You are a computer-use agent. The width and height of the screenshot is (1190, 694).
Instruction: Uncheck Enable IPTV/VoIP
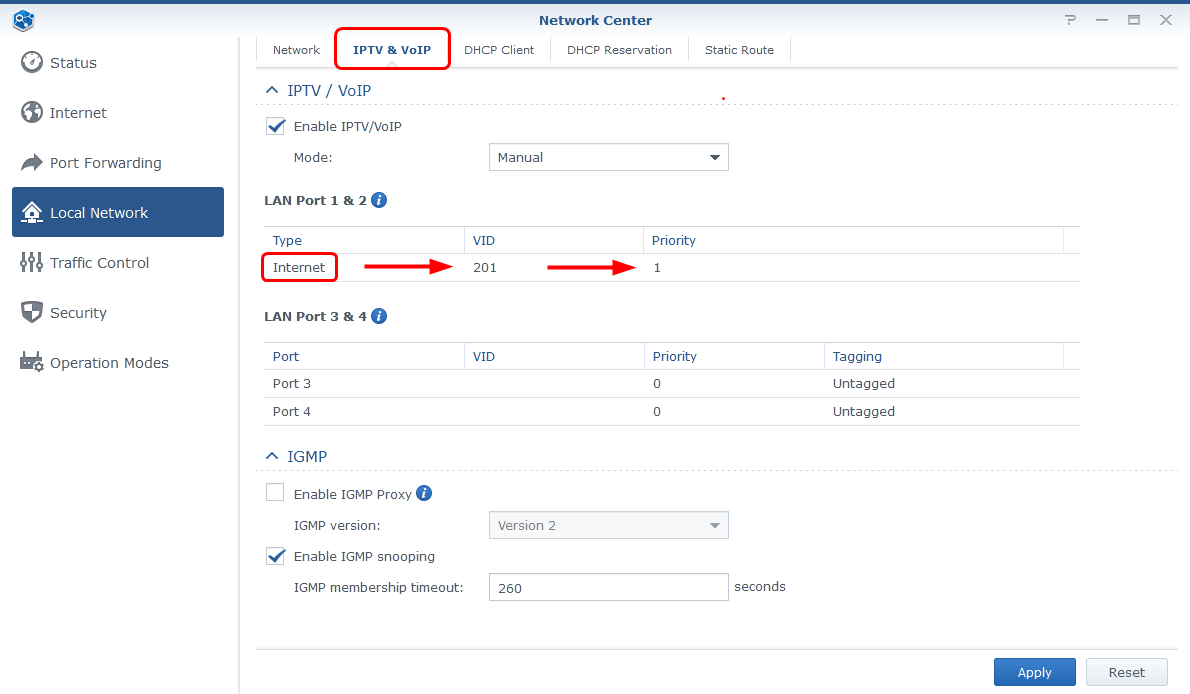(275, 126)
